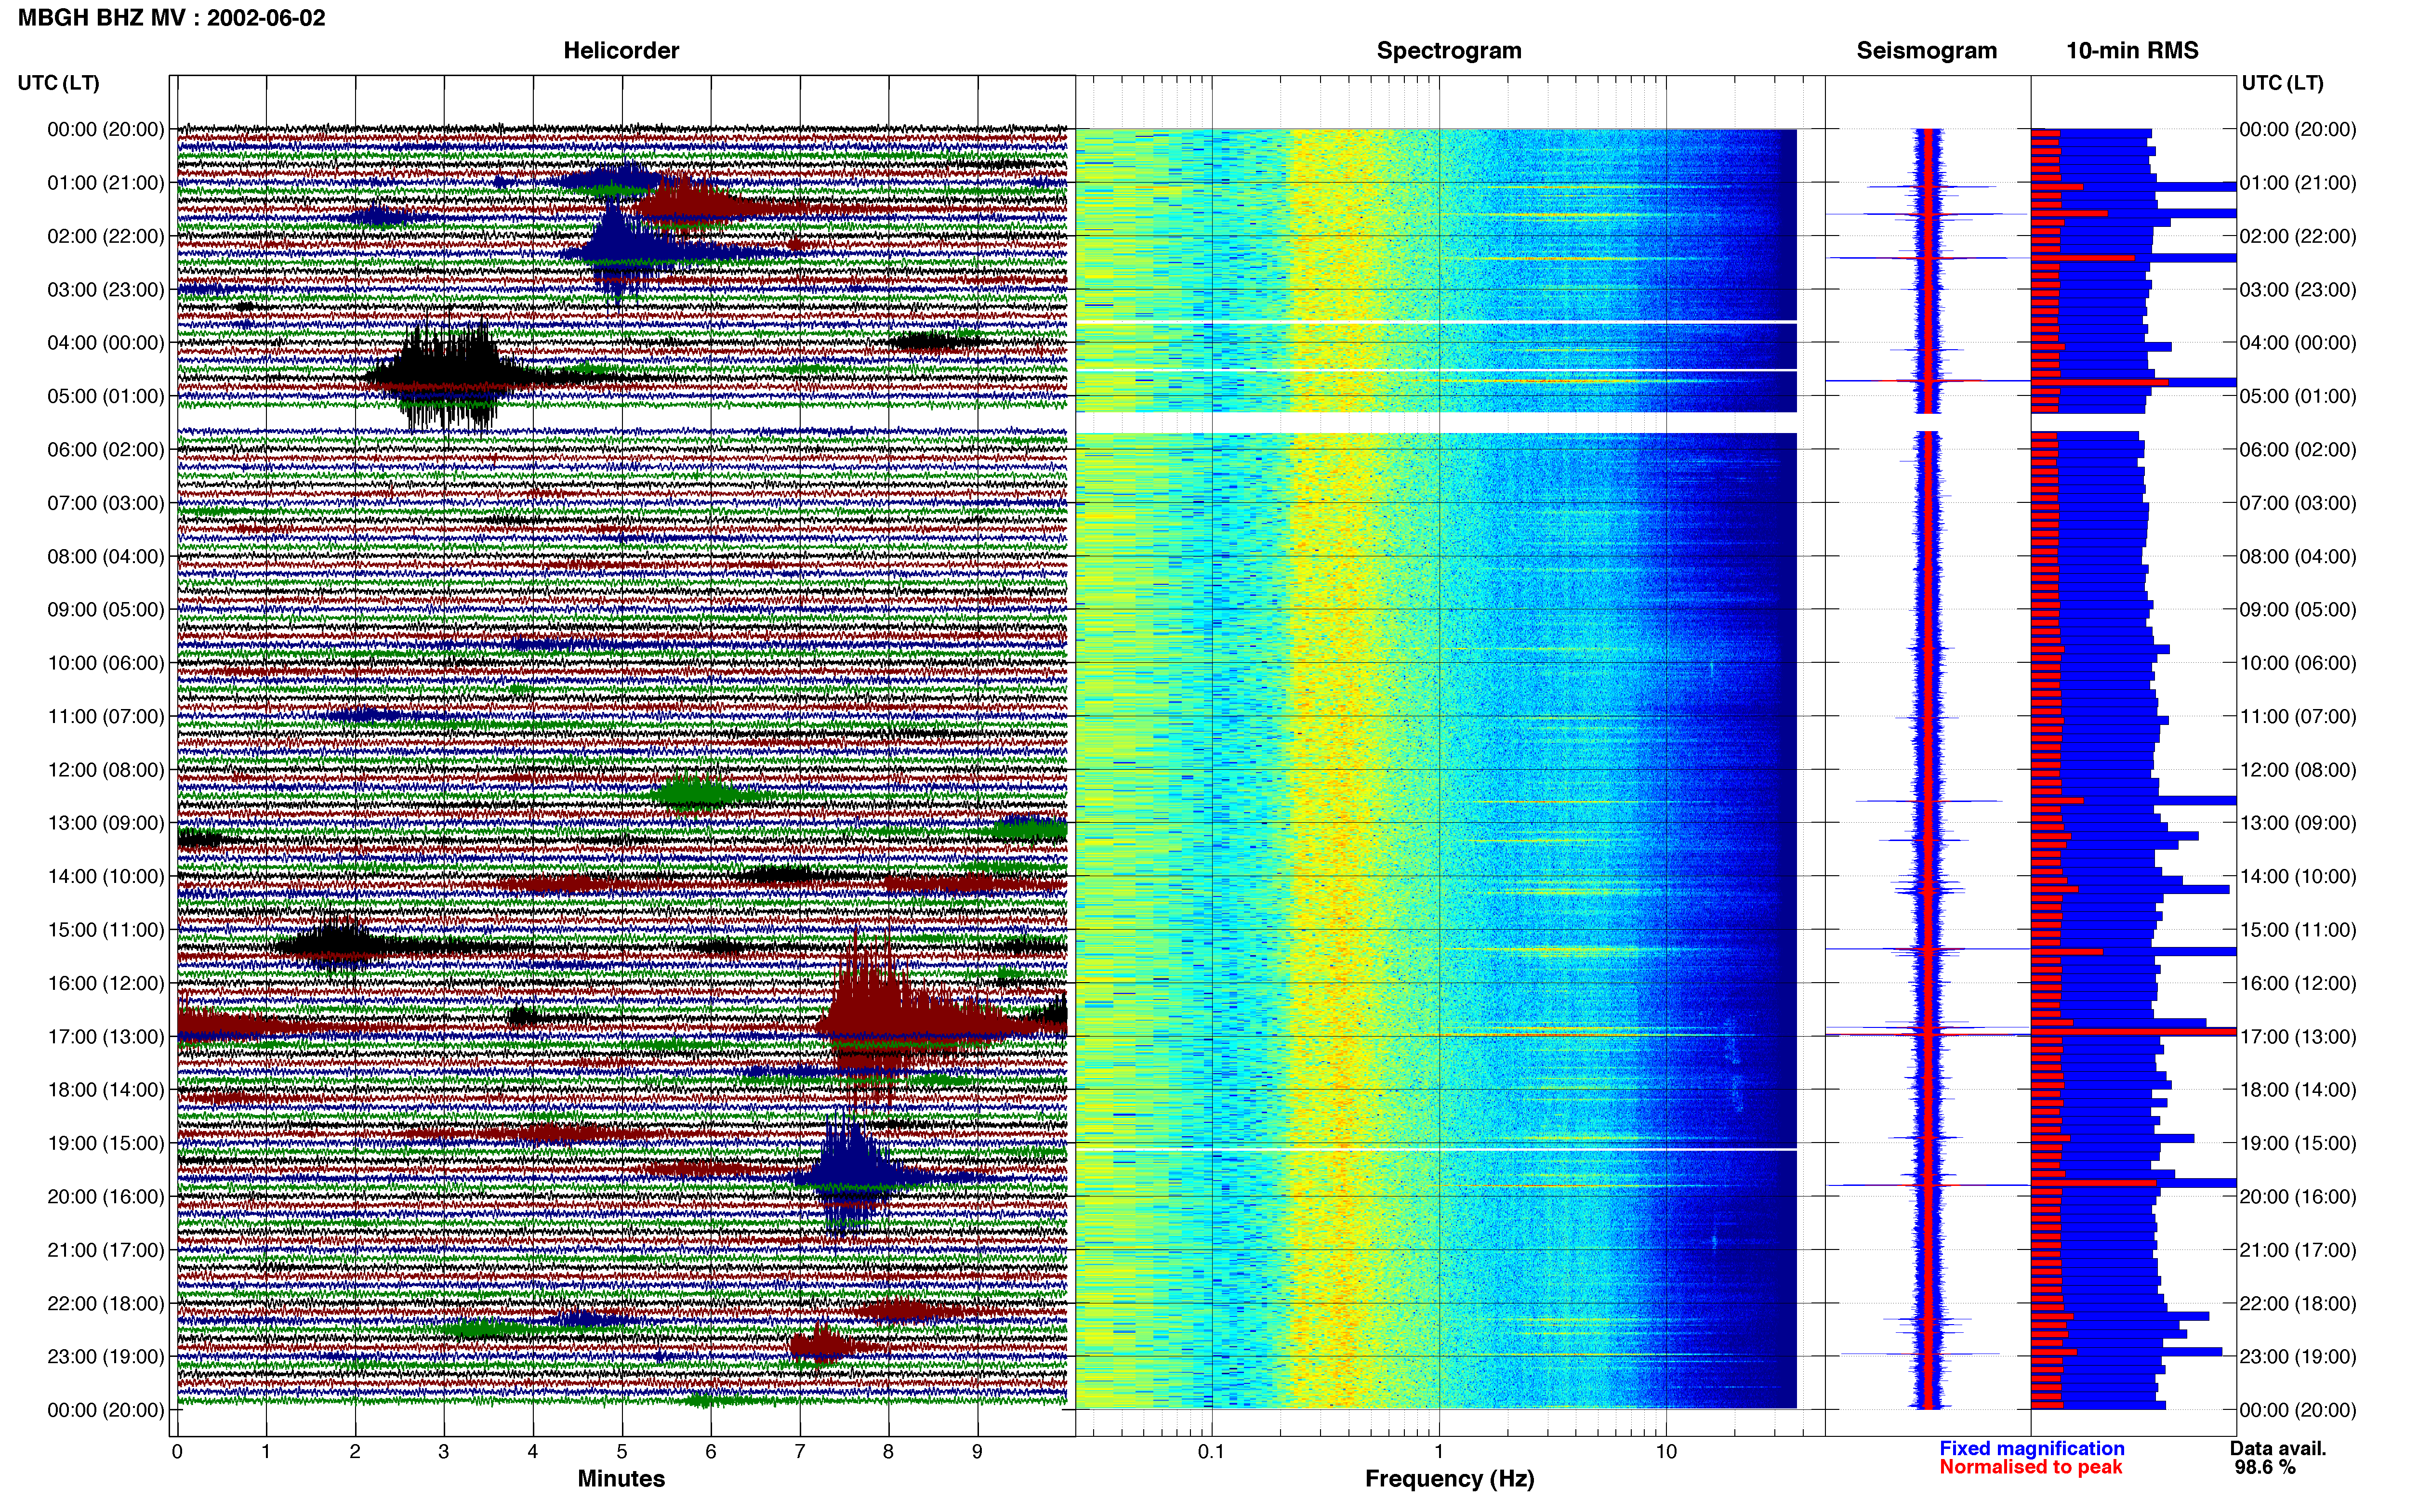Click the 'Minutes' x-axis label

point(621,1478)
